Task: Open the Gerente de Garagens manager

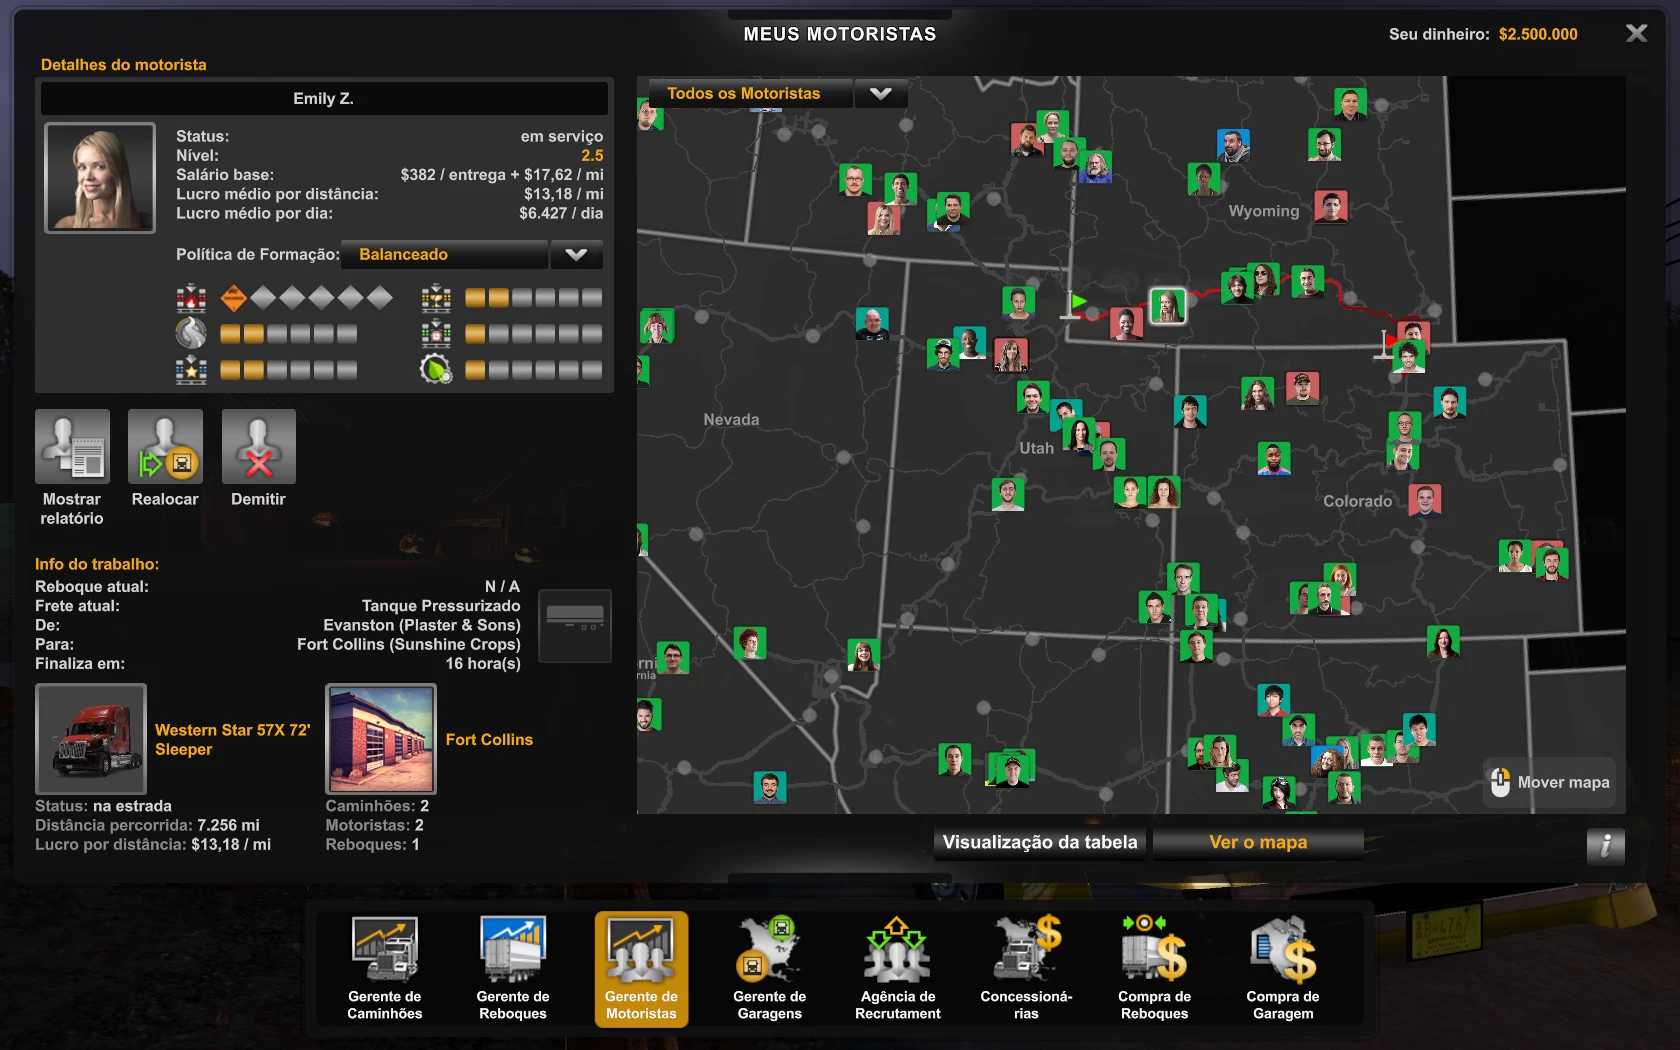Action: pos(769,967)
